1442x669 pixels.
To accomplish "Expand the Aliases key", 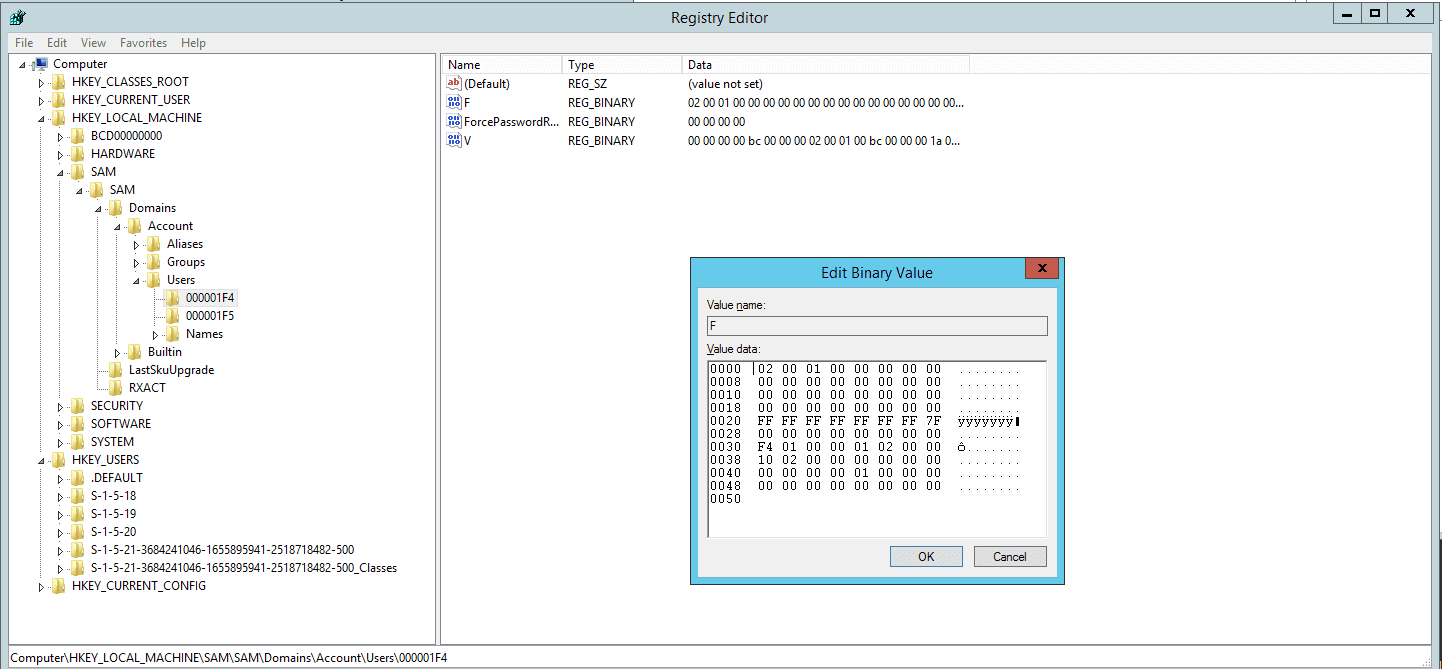I will pyautogui.click(x=138, y=243).
